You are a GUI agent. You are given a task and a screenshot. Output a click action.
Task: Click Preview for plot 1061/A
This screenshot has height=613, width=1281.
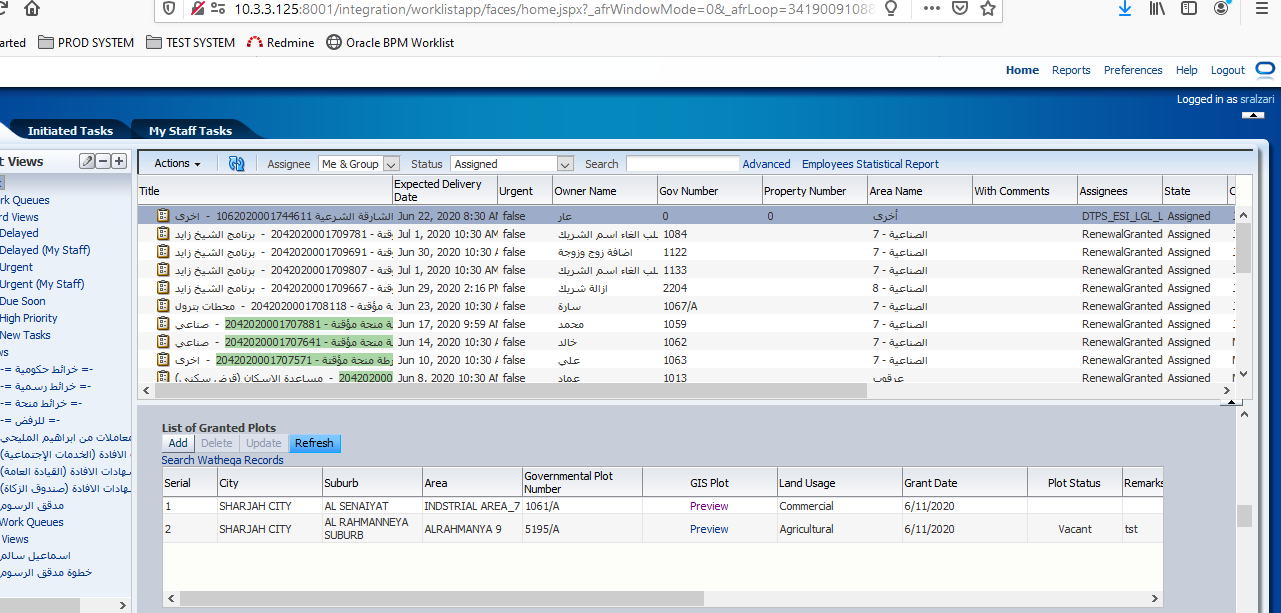pyautogui.click(x=709, y=506)
